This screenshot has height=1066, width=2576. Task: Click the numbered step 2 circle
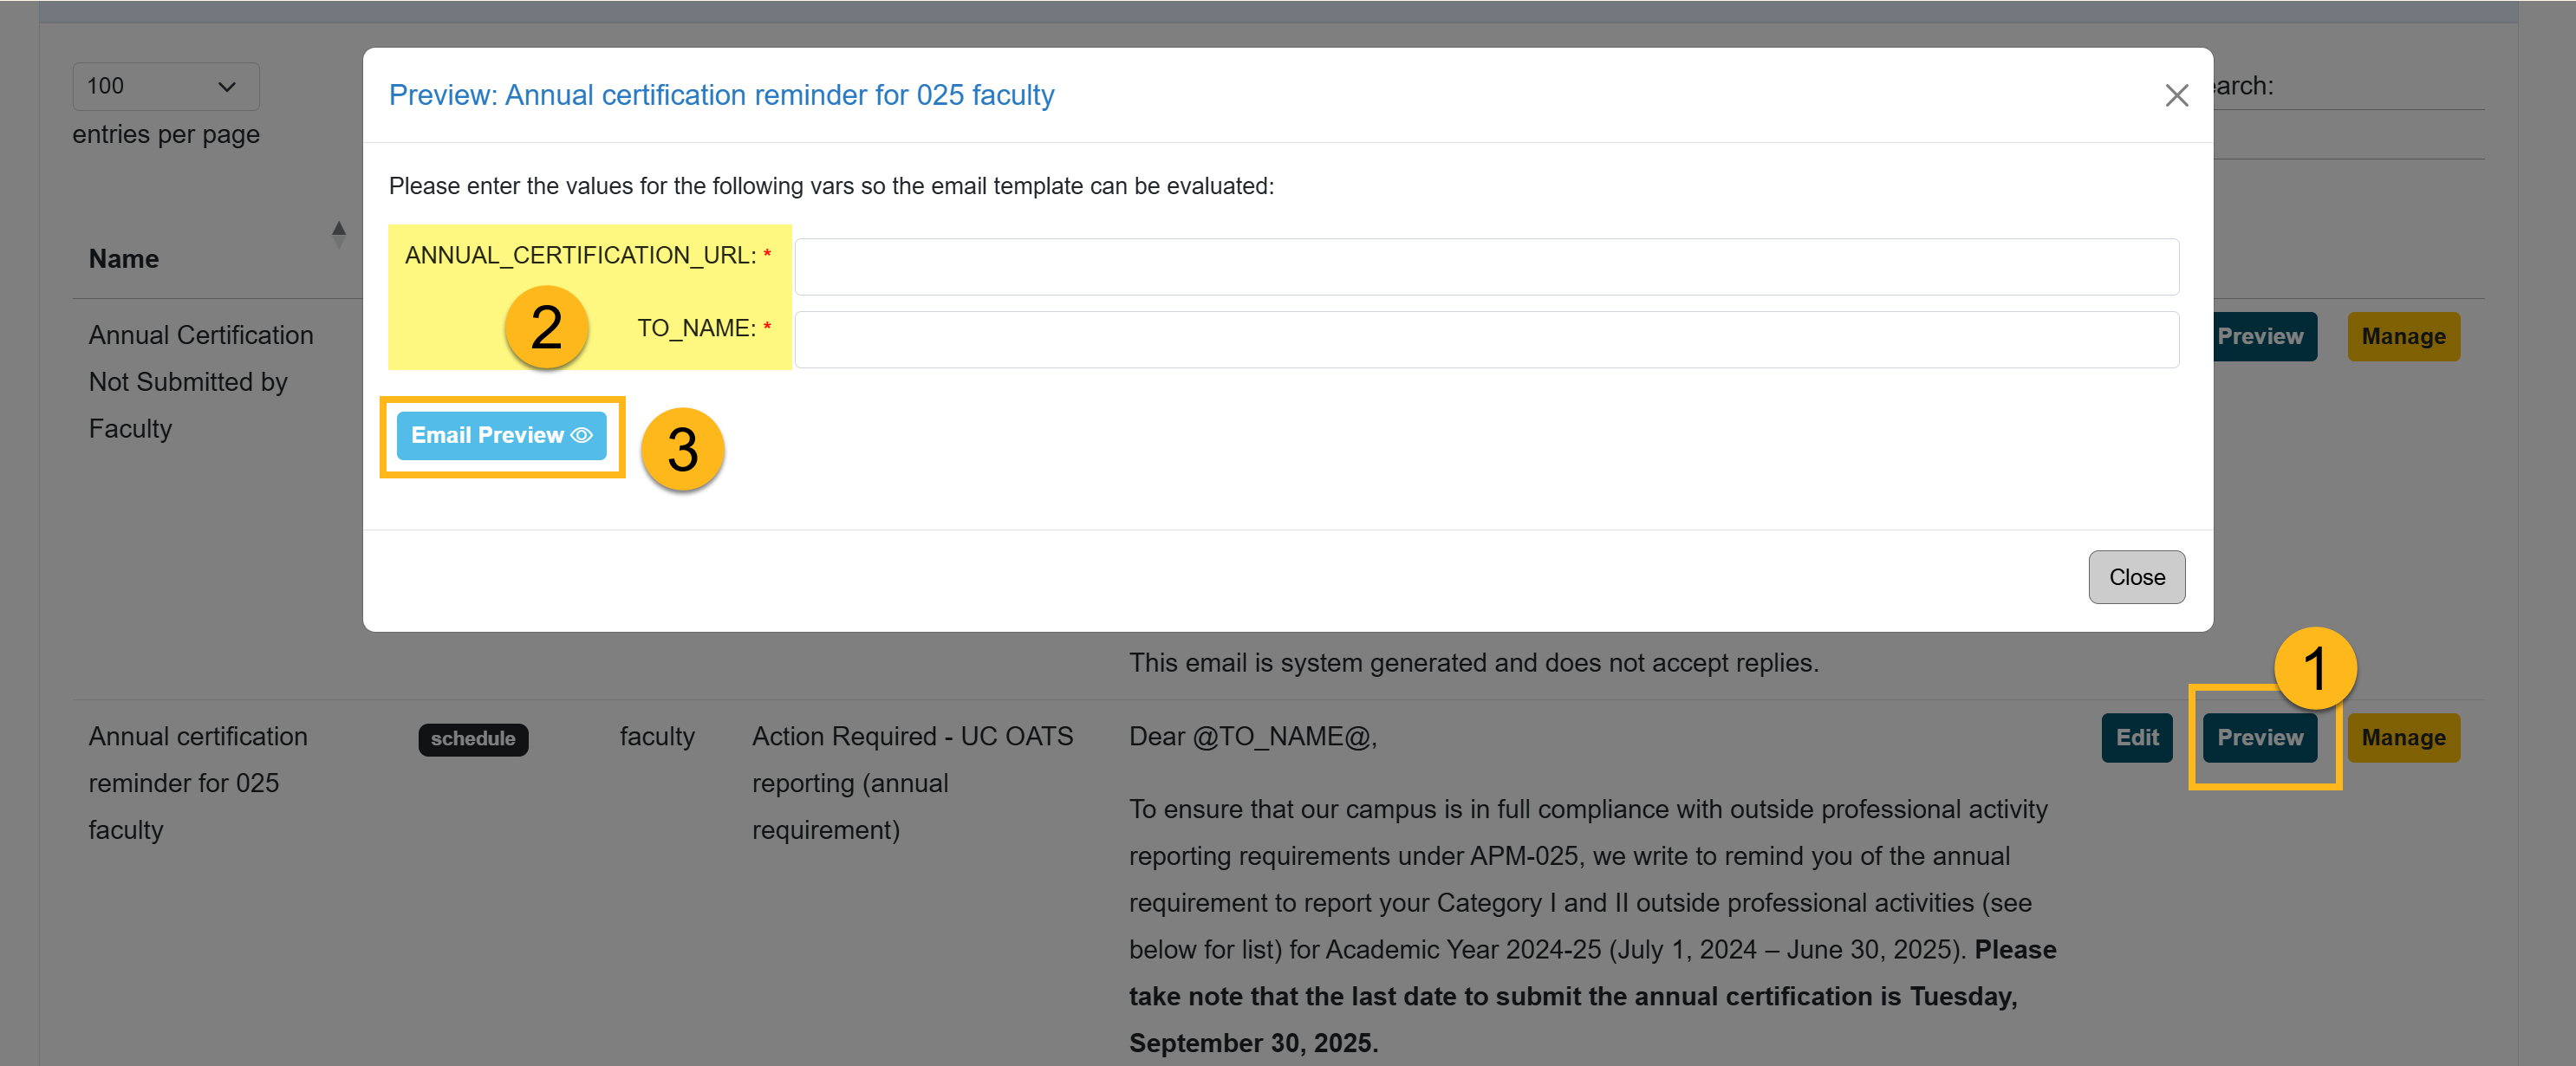[546, 327]
